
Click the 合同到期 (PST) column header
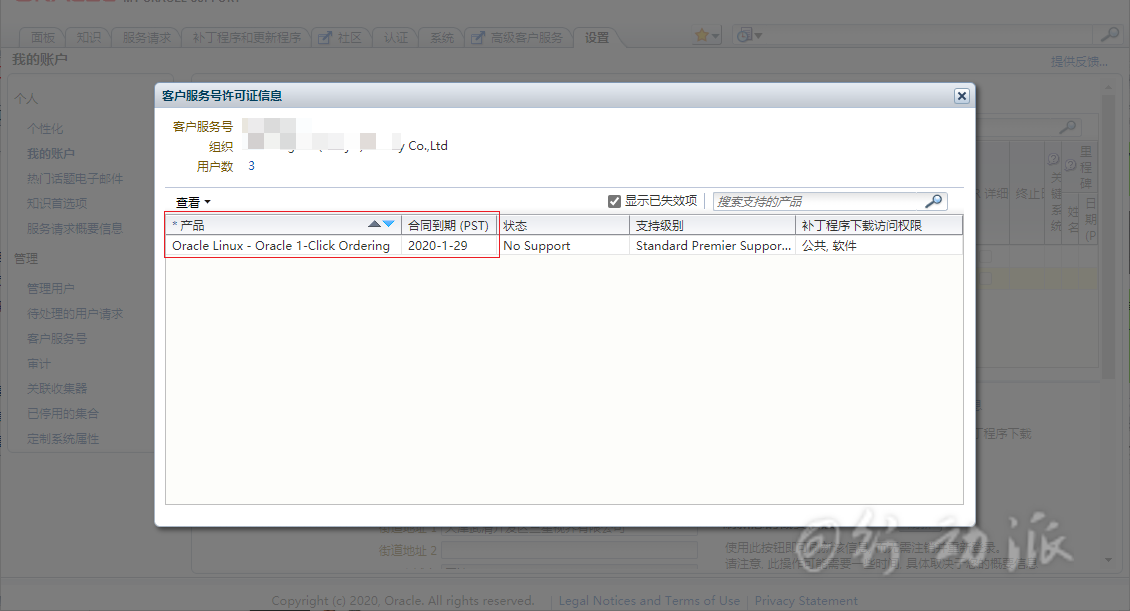(448, 226)
